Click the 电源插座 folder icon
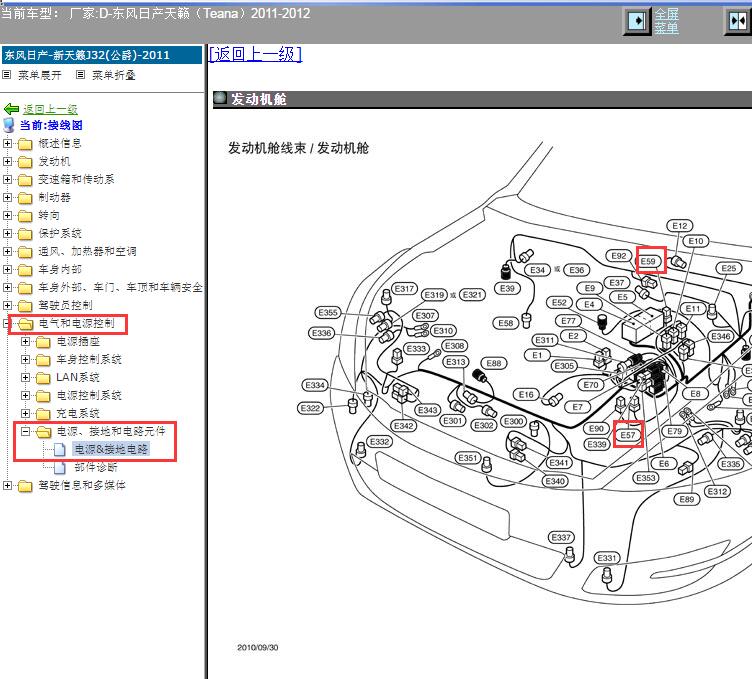Viewport: 752px width, 679px height. [x=43, y=341]
